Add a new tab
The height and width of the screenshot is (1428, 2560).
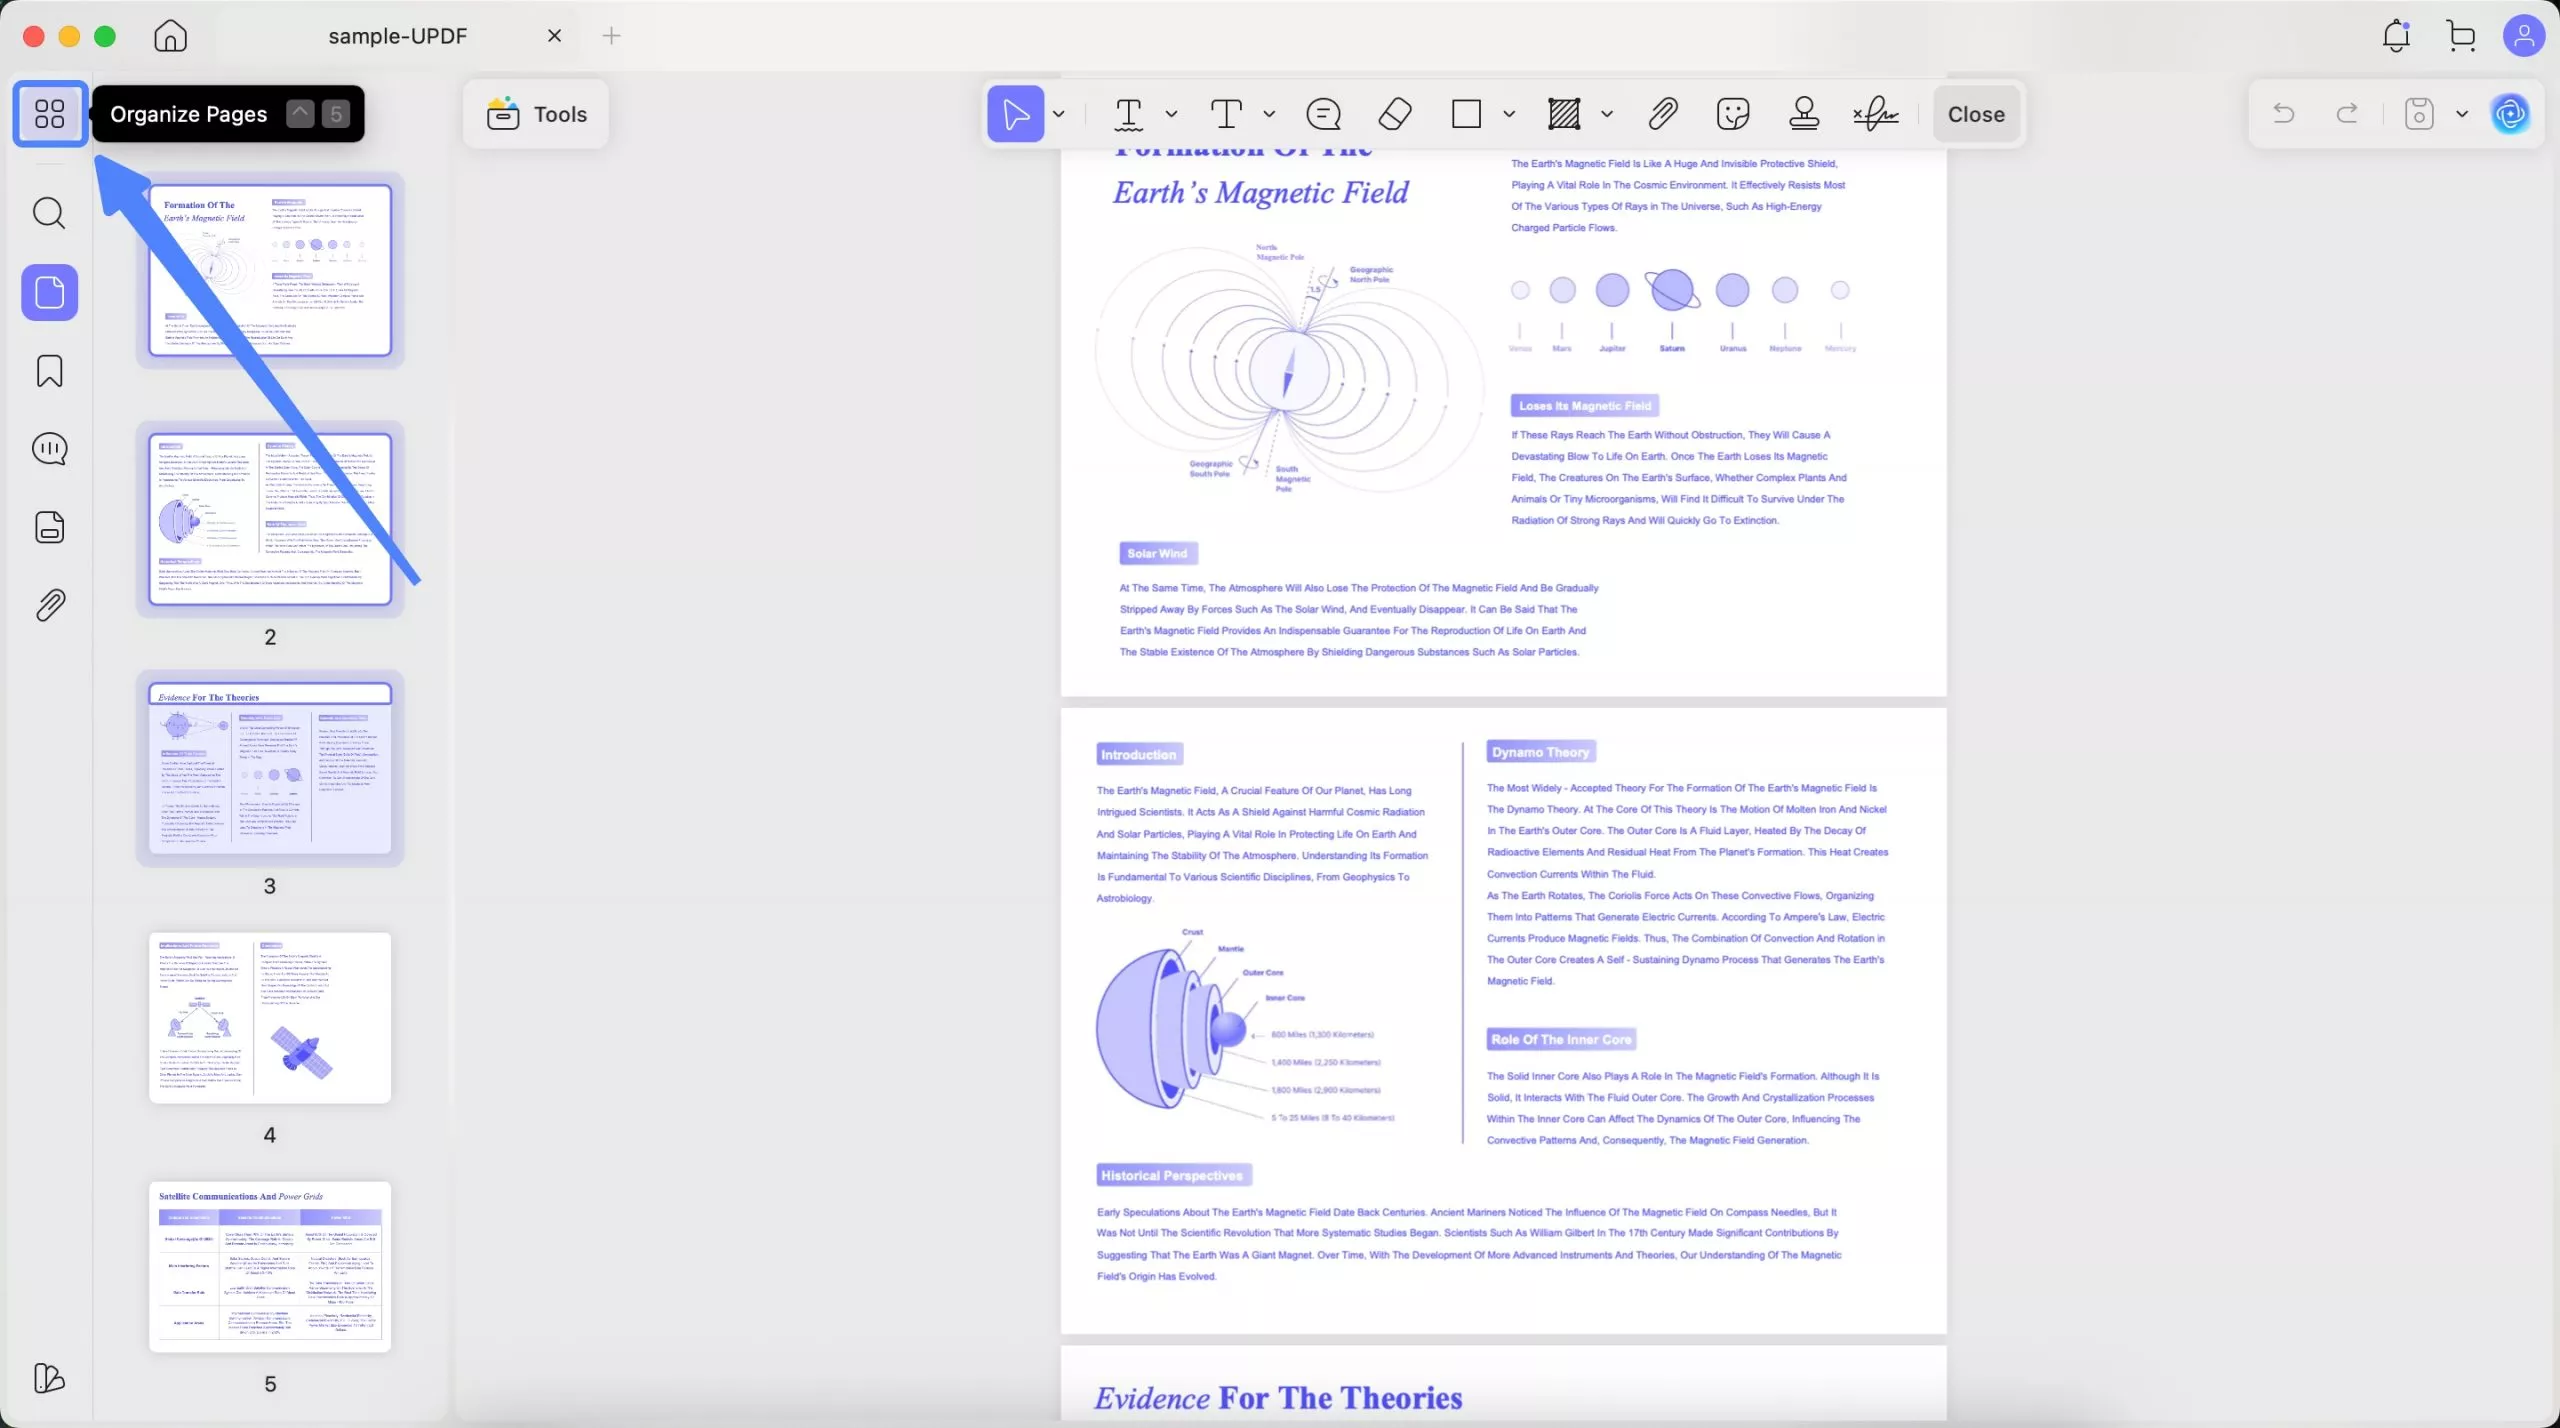611,36
